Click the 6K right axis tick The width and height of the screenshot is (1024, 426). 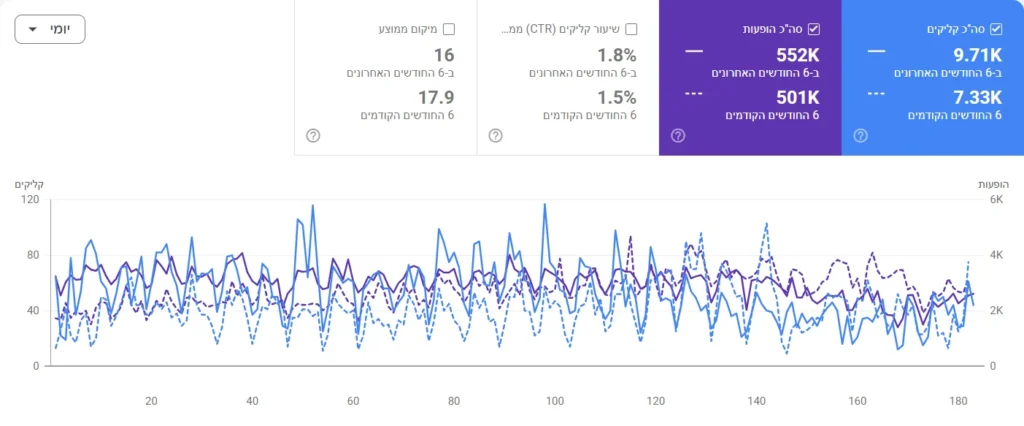996,200
